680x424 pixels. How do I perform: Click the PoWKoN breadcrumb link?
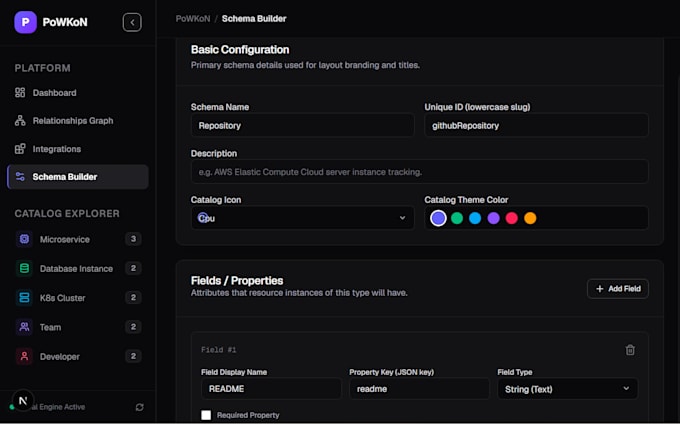(193, 19)
